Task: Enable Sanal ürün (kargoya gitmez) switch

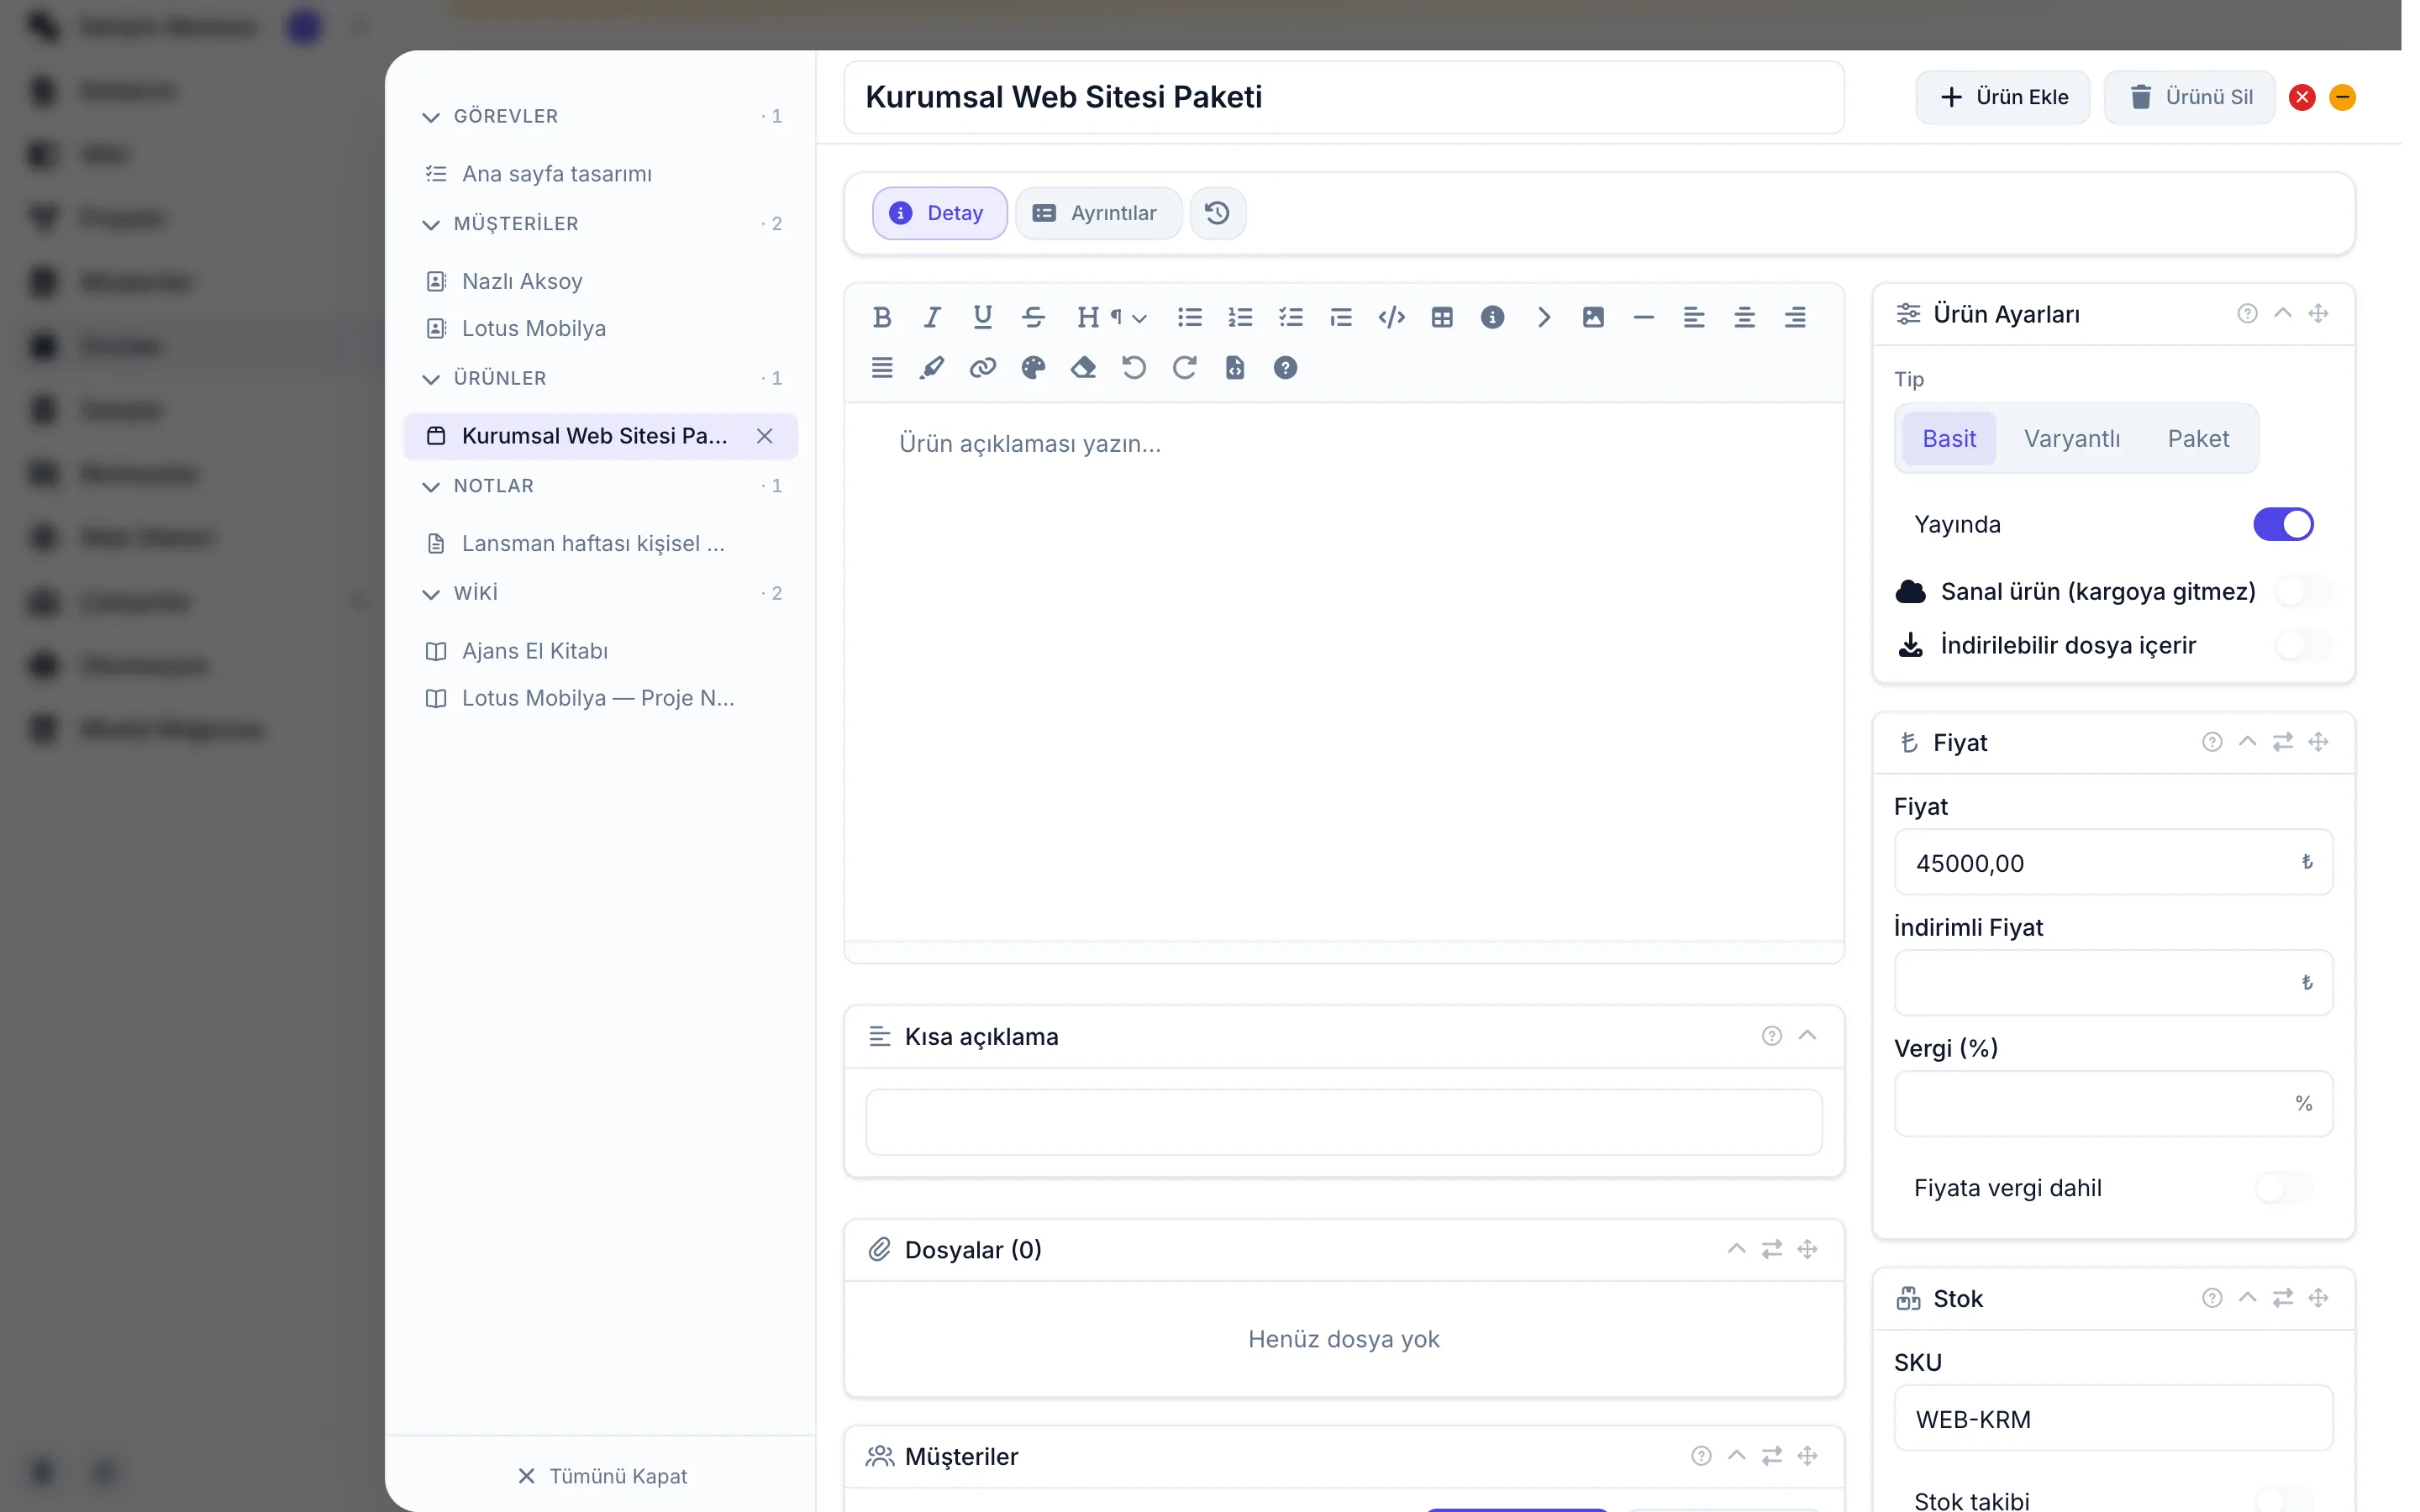Action: coord(2303,591)
